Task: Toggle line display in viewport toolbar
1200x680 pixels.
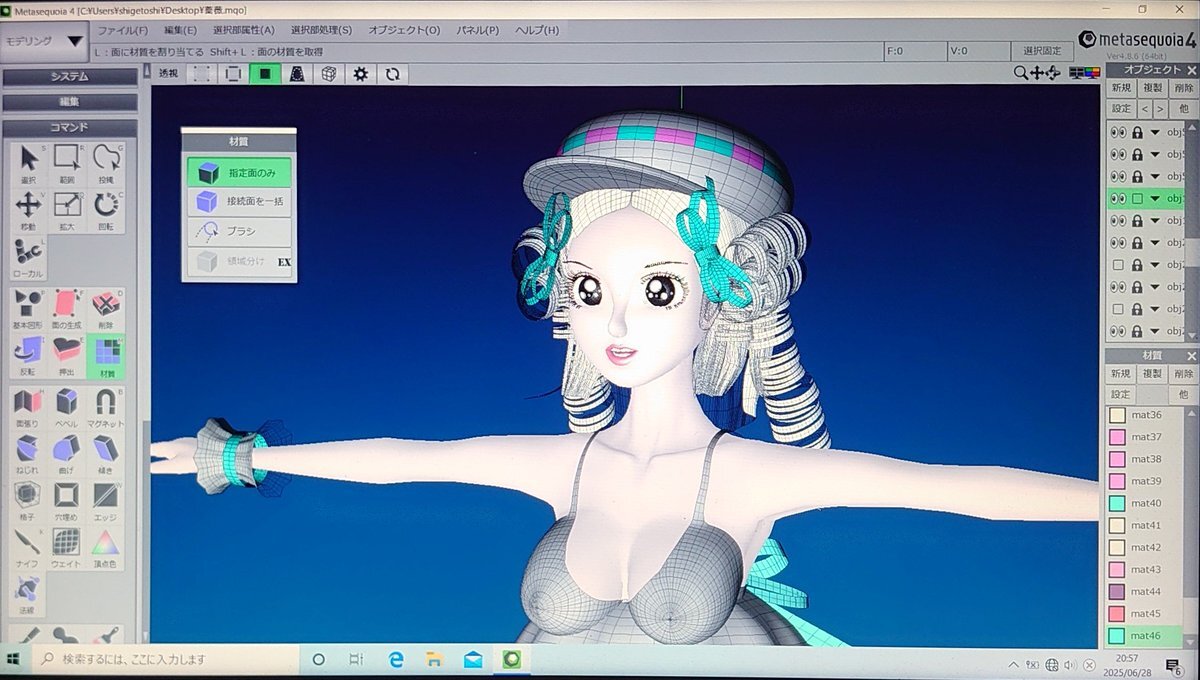Action: pyautogui.click(x=234, y=73)
